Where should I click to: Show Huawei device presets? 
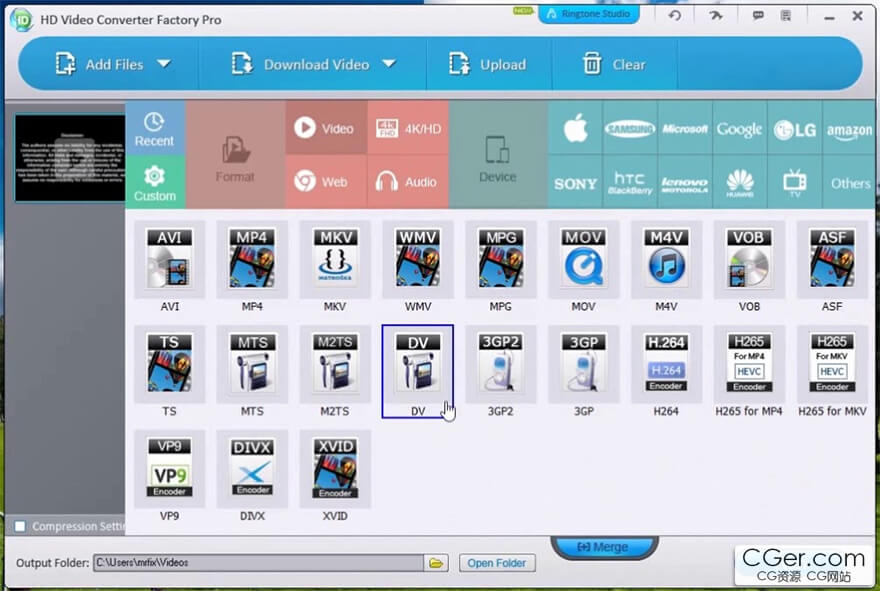coord(739,182)
